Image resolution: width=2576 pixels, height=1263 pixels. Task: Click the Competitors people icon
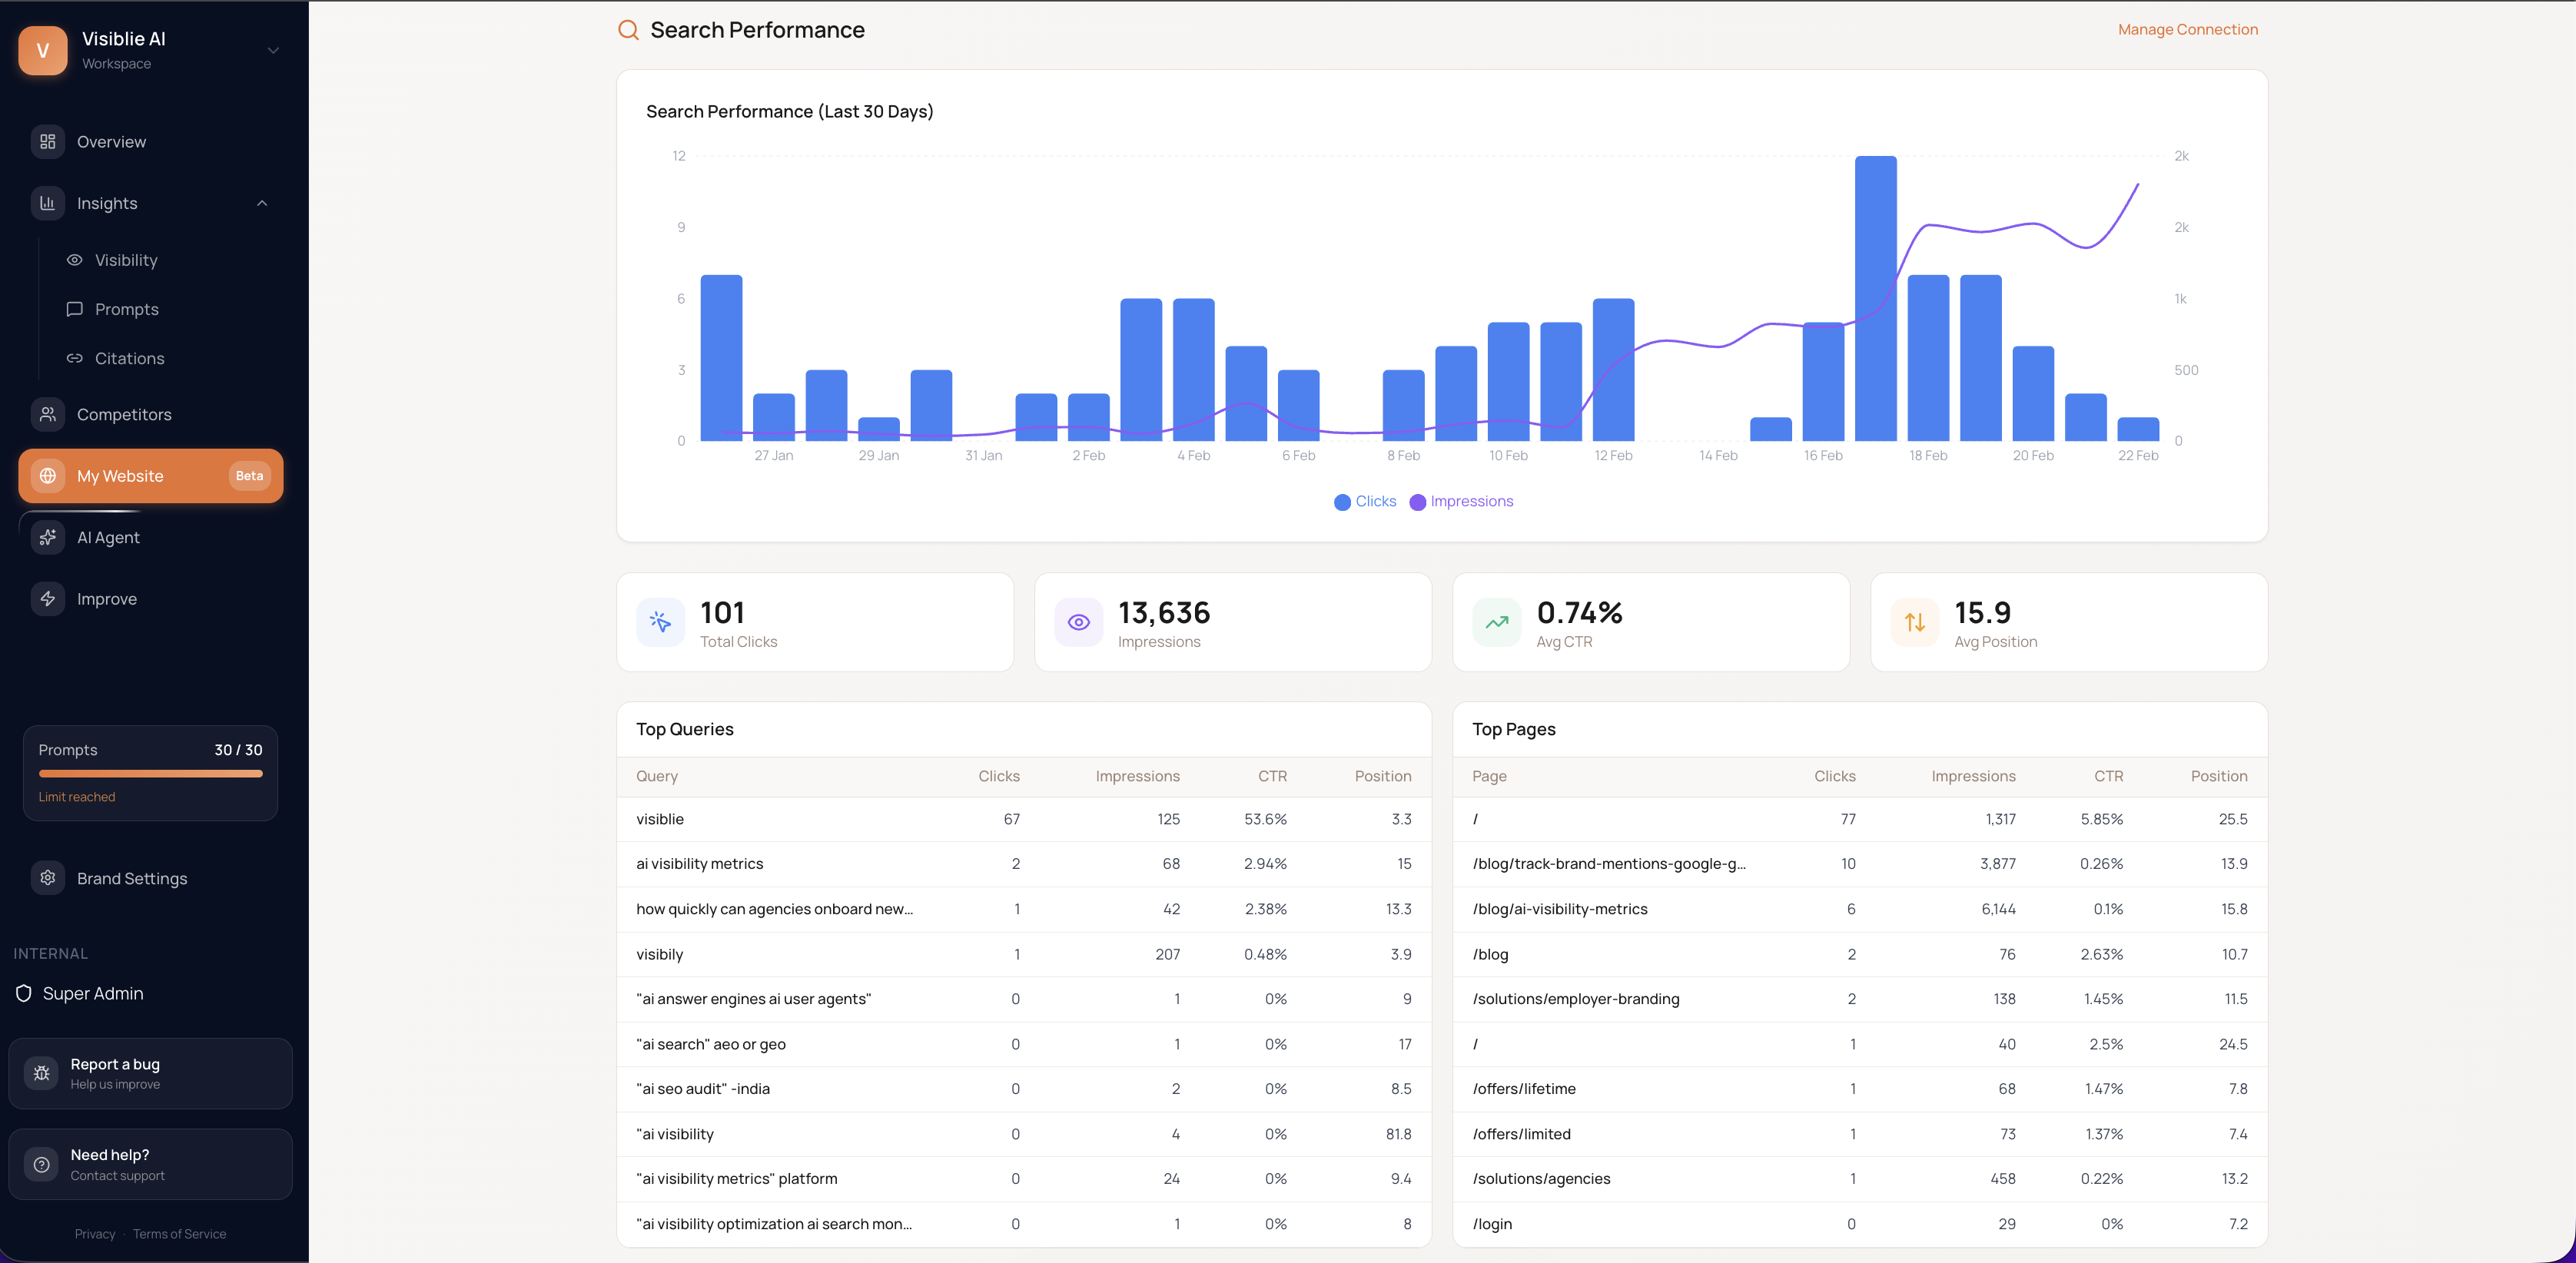click(47, 414)
